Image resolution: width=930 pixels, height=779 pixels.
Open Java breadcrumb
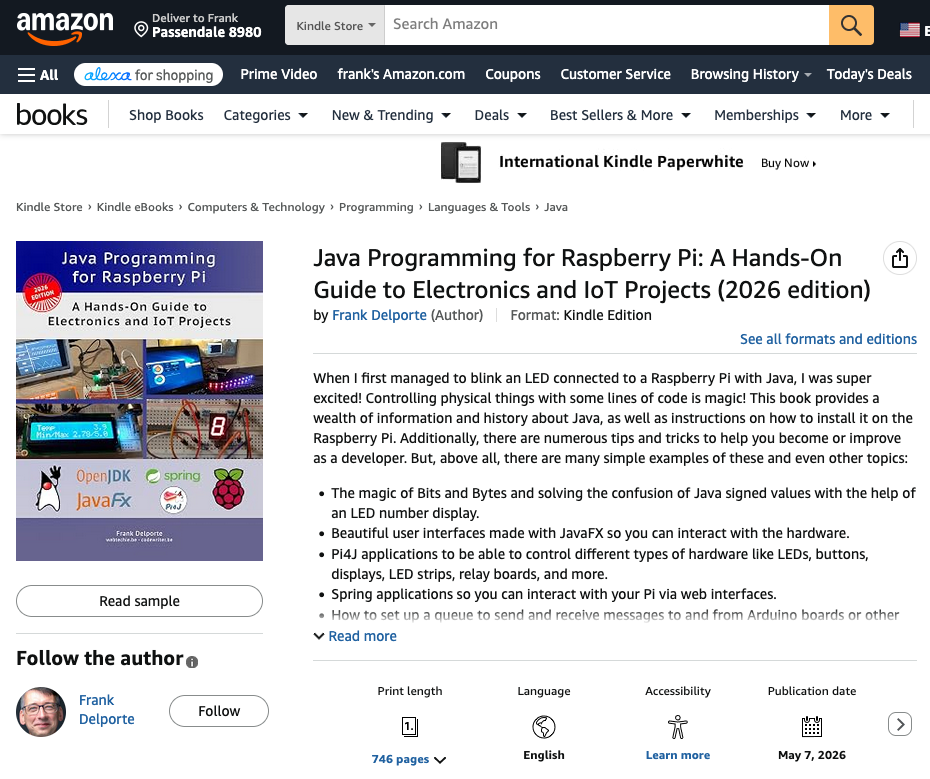[x=556, y=207]
